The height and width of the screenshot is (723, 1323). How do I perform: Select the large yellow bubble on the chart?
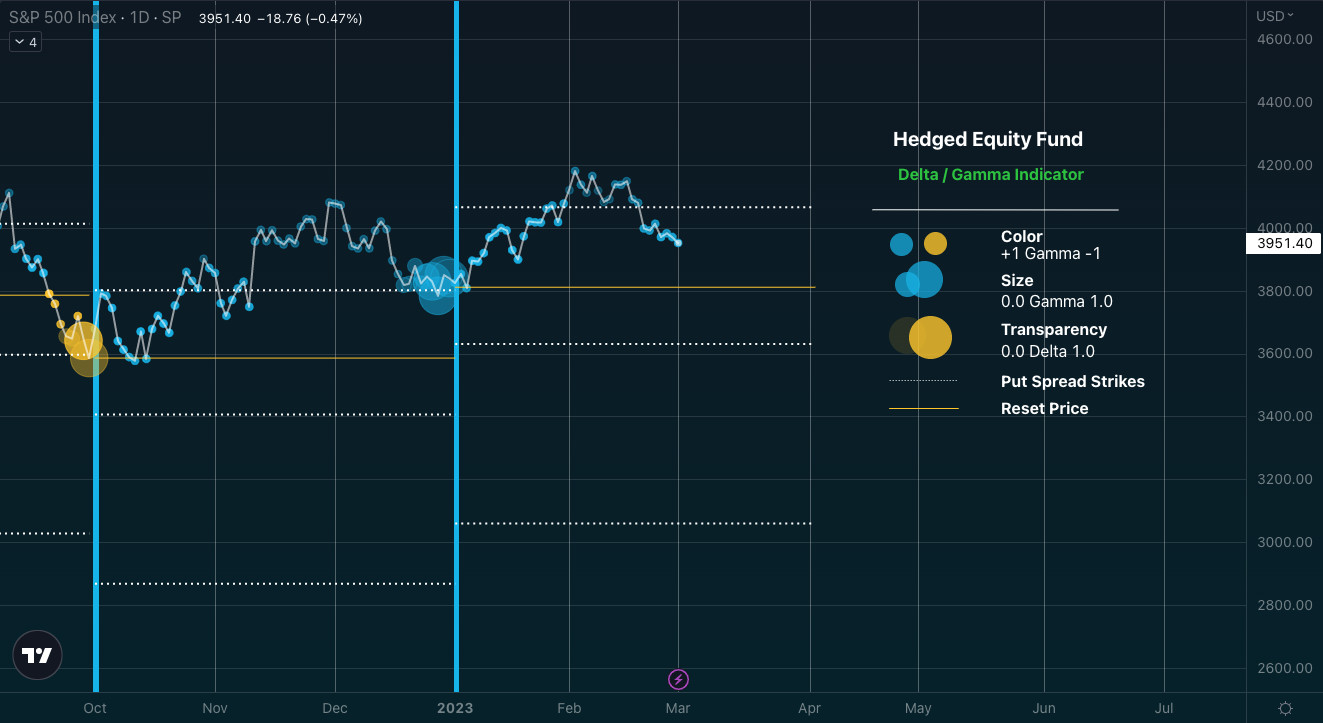click(x=84, y=340)
